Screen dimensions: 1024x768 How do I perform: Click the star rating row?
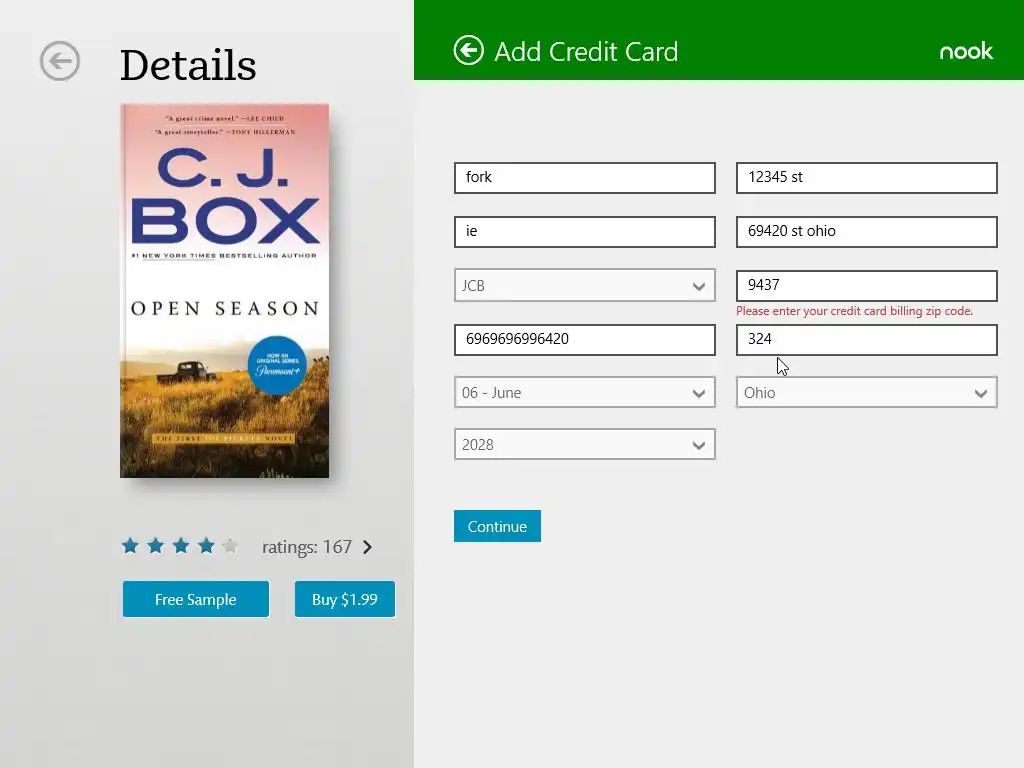180,546
